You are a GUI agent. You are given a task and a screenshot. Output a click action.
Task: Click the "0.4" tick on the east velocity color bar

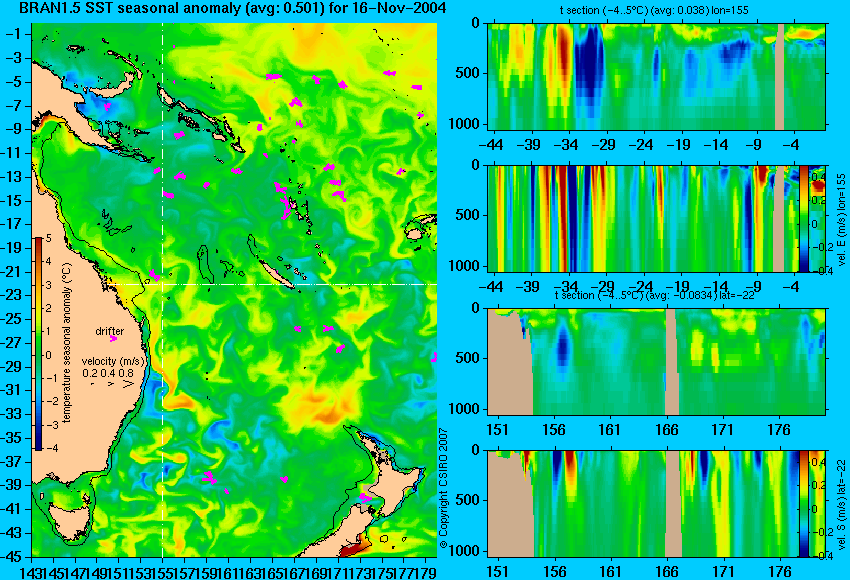[x=817, y=177]
